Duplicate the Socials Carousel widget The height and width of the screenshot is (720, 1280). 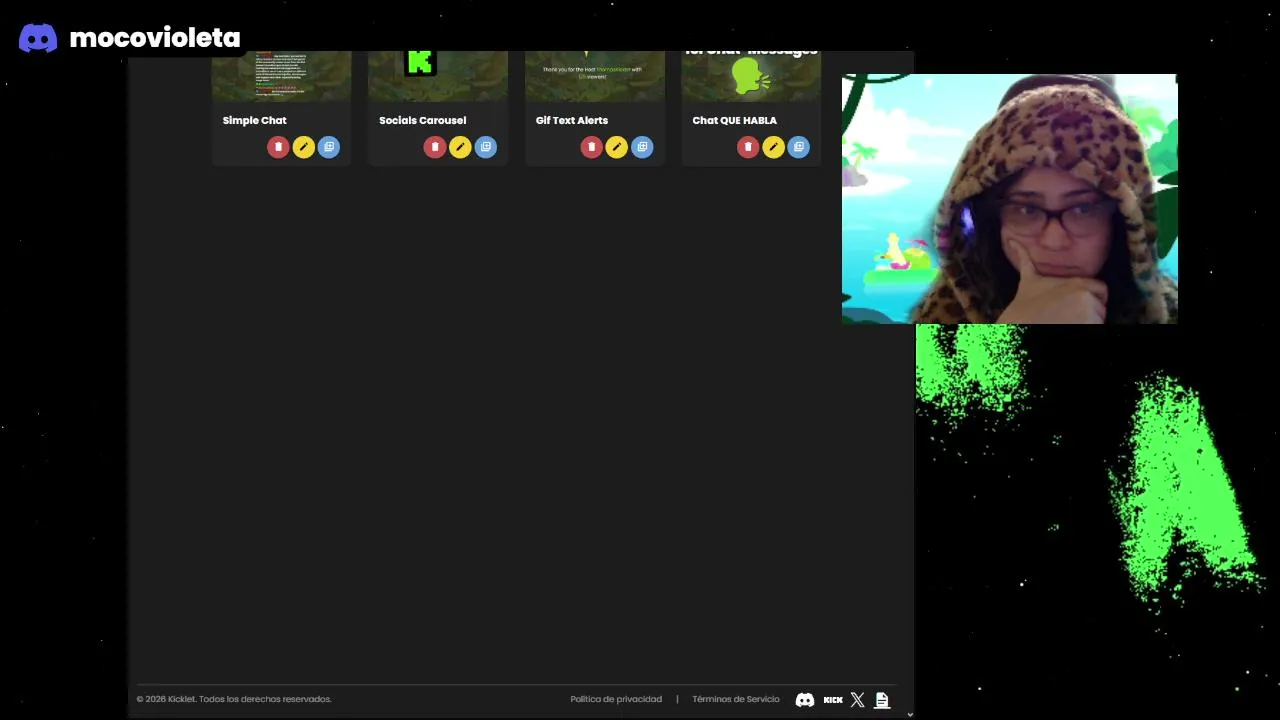pyautogui.click(x=486, y=147)
